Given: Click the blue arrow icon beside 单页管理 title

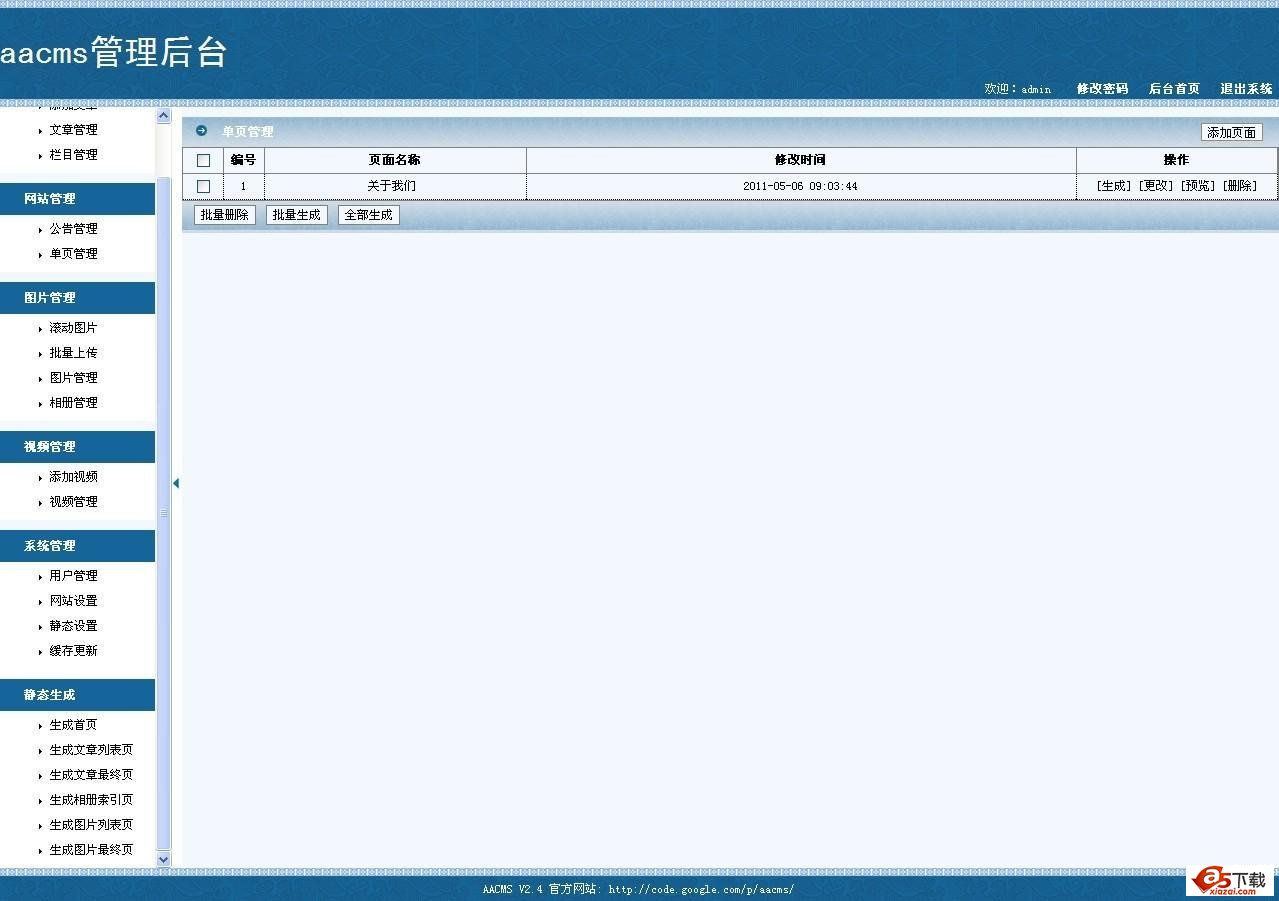Looking at the screenshot, I should tap(201, 131).
